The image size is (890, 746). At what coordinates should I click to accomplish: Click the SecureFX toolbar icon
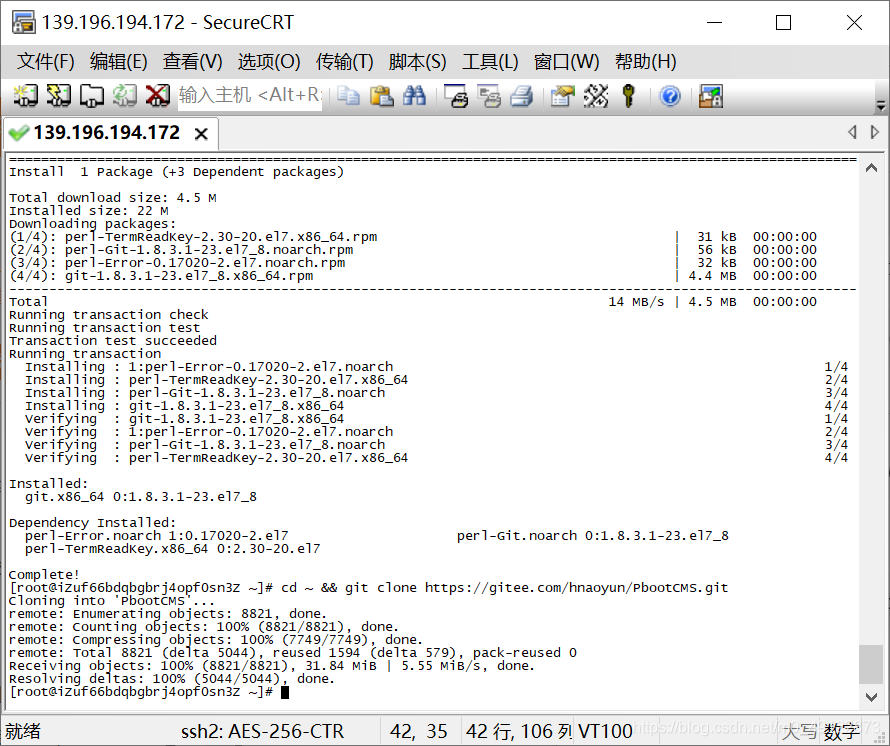pyautogui.click(x=711, y=95)
